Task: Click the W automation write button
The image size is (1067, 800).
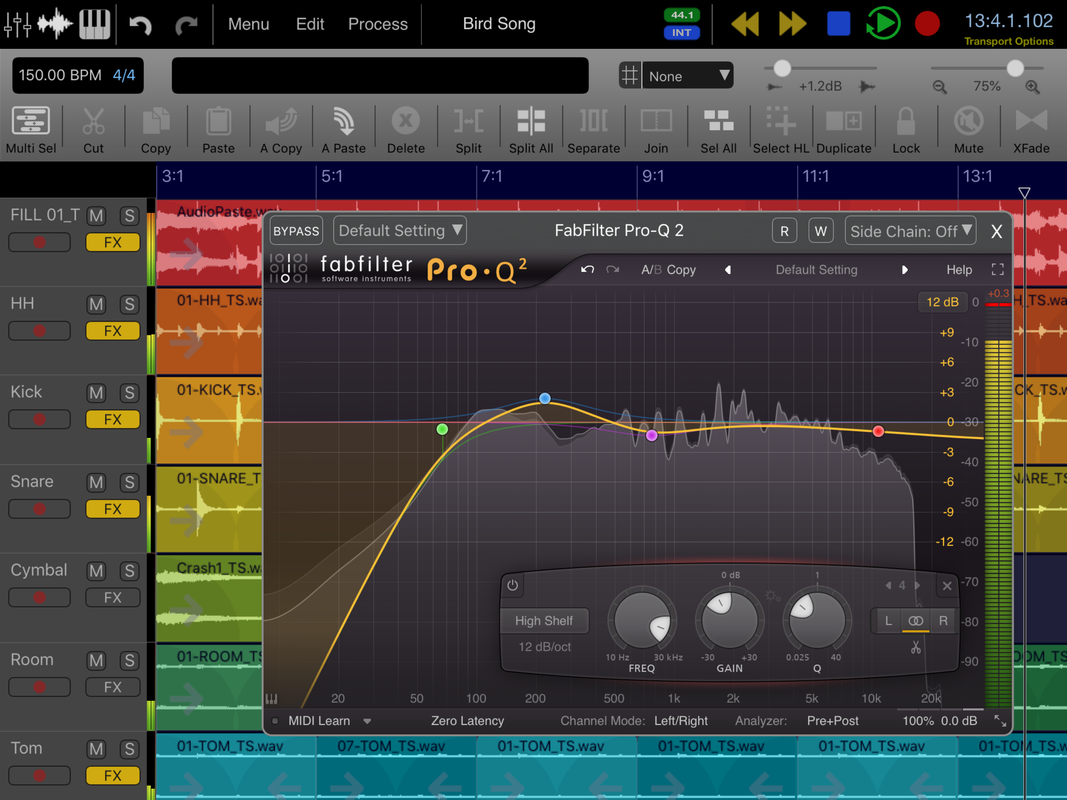Action: click(821, 231)
